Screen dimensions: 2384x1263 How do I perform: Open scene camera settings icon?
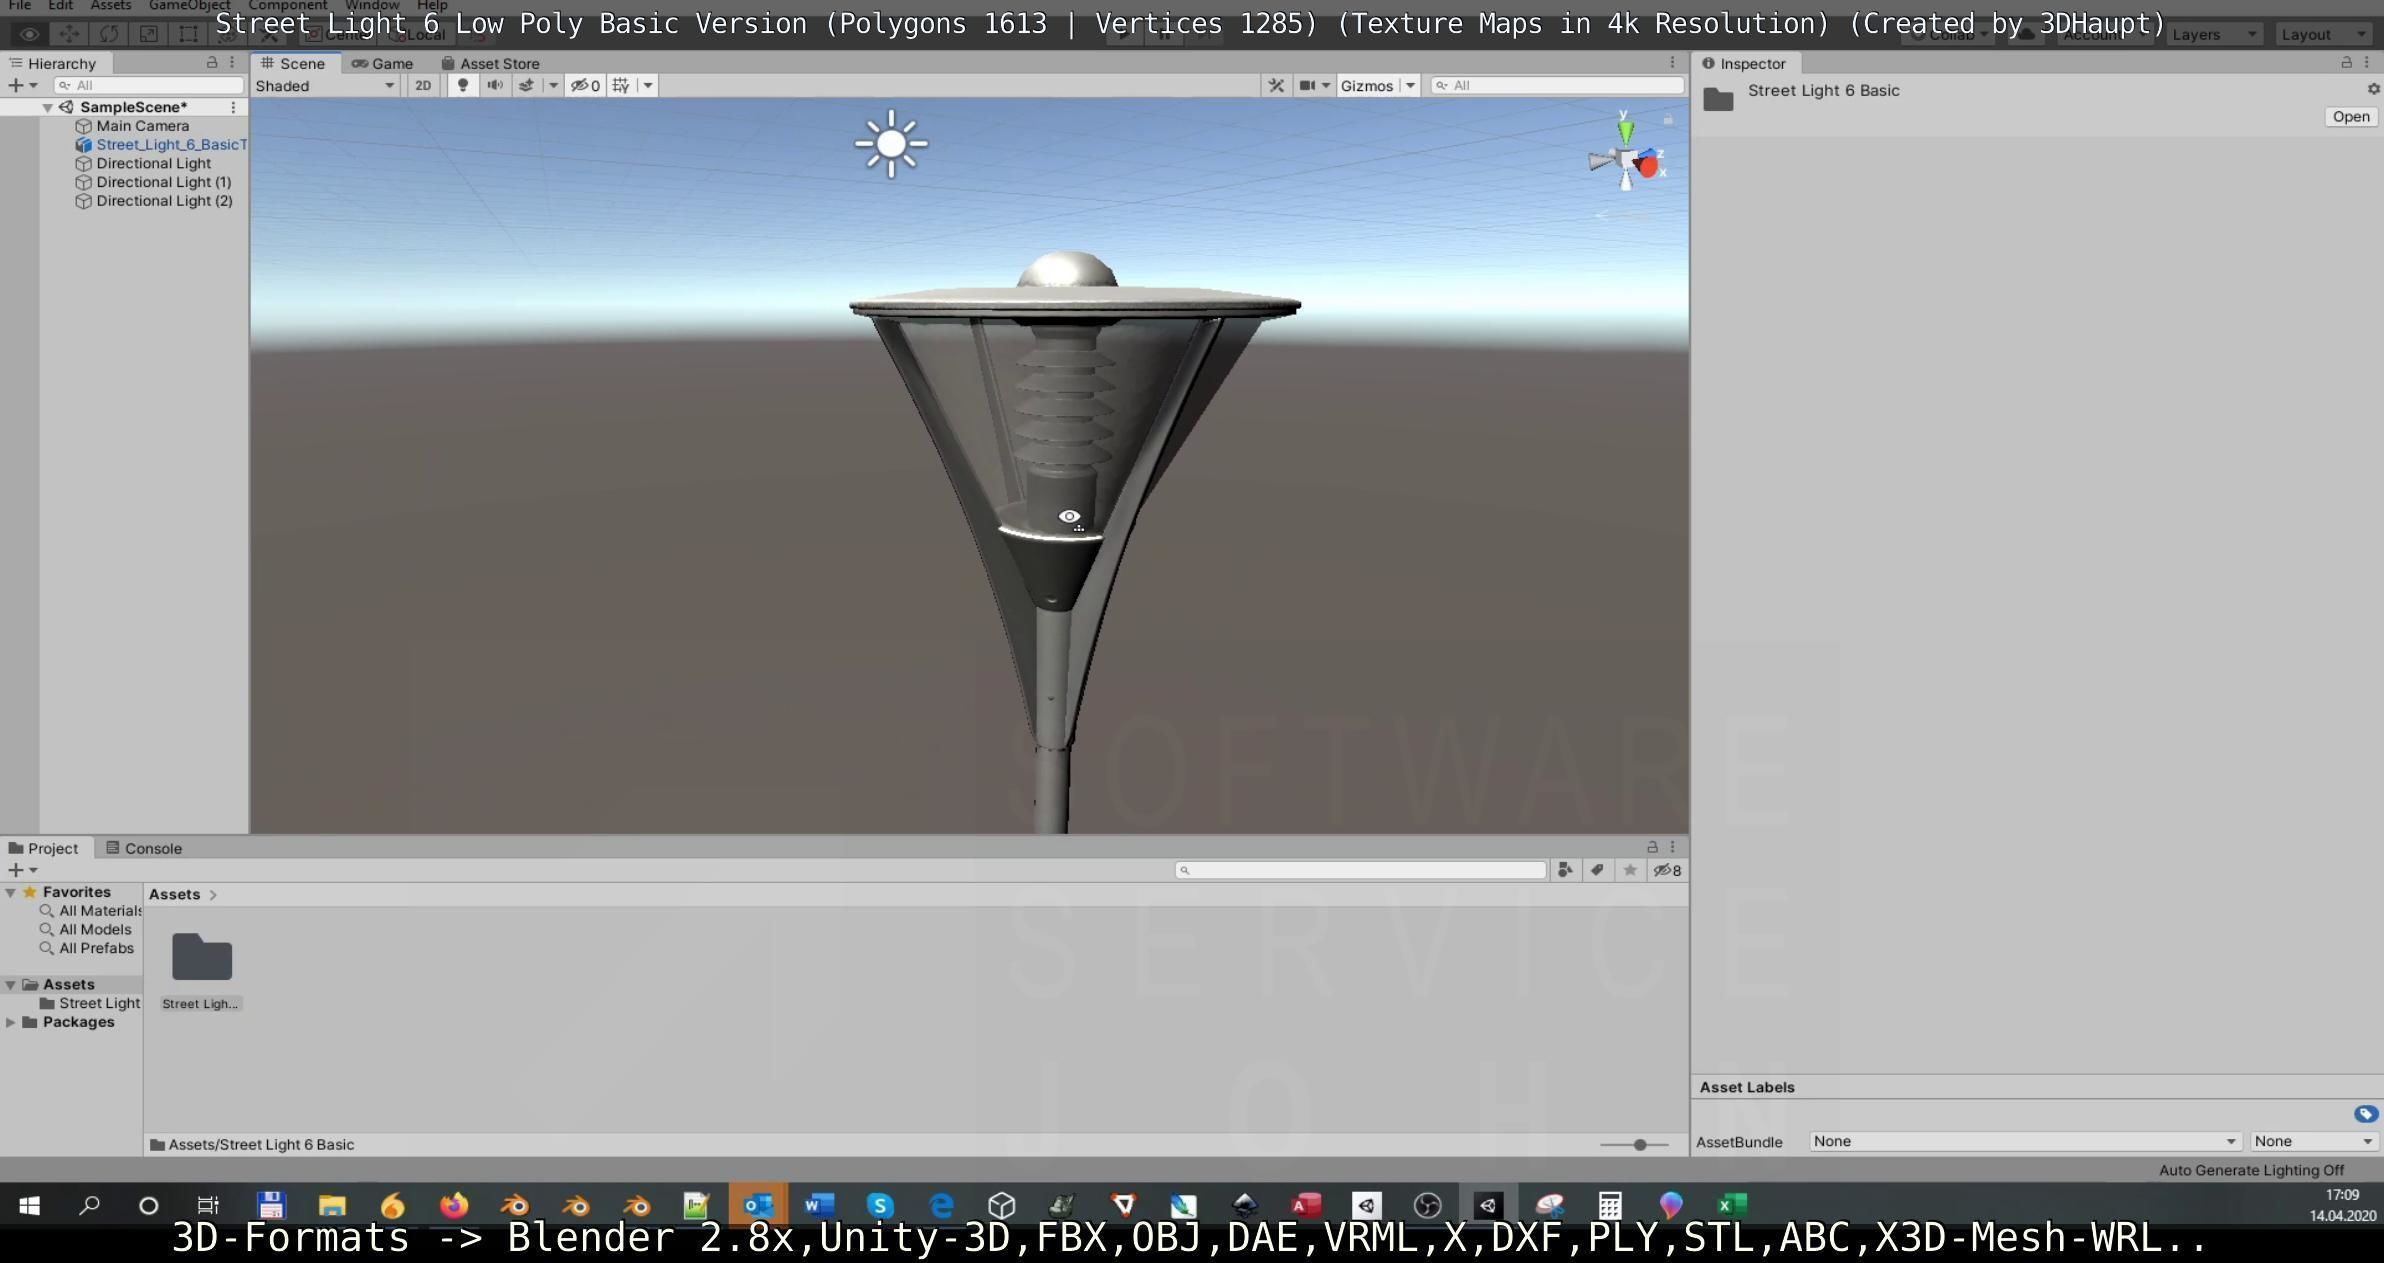click(x=1307, y=86)
